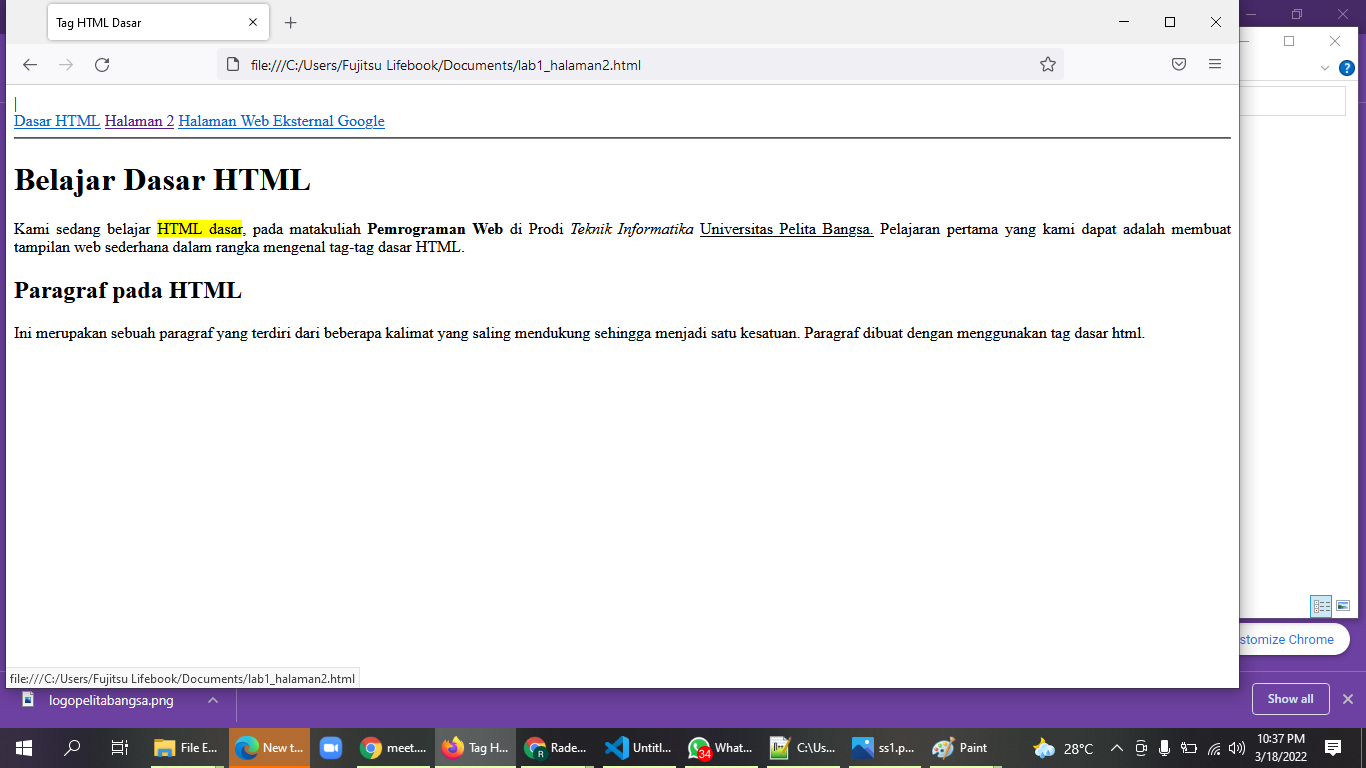Open Windows taskbar search
Screen dimensions: 1366x768
pyautogui.click(x=72, y=747)
